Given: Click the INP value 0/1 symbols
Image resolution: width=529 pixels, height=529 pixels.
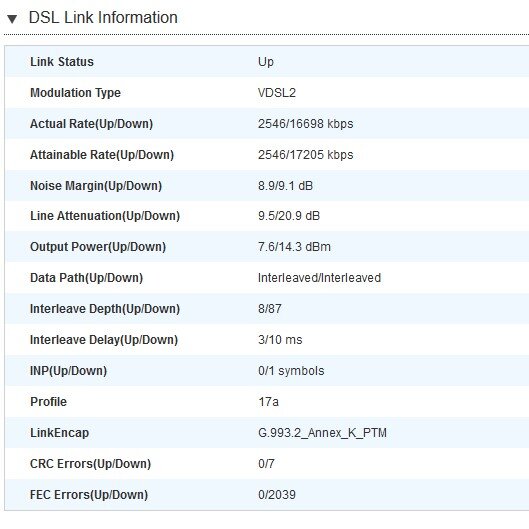Looking at the screenshot, I should point(291,371).
